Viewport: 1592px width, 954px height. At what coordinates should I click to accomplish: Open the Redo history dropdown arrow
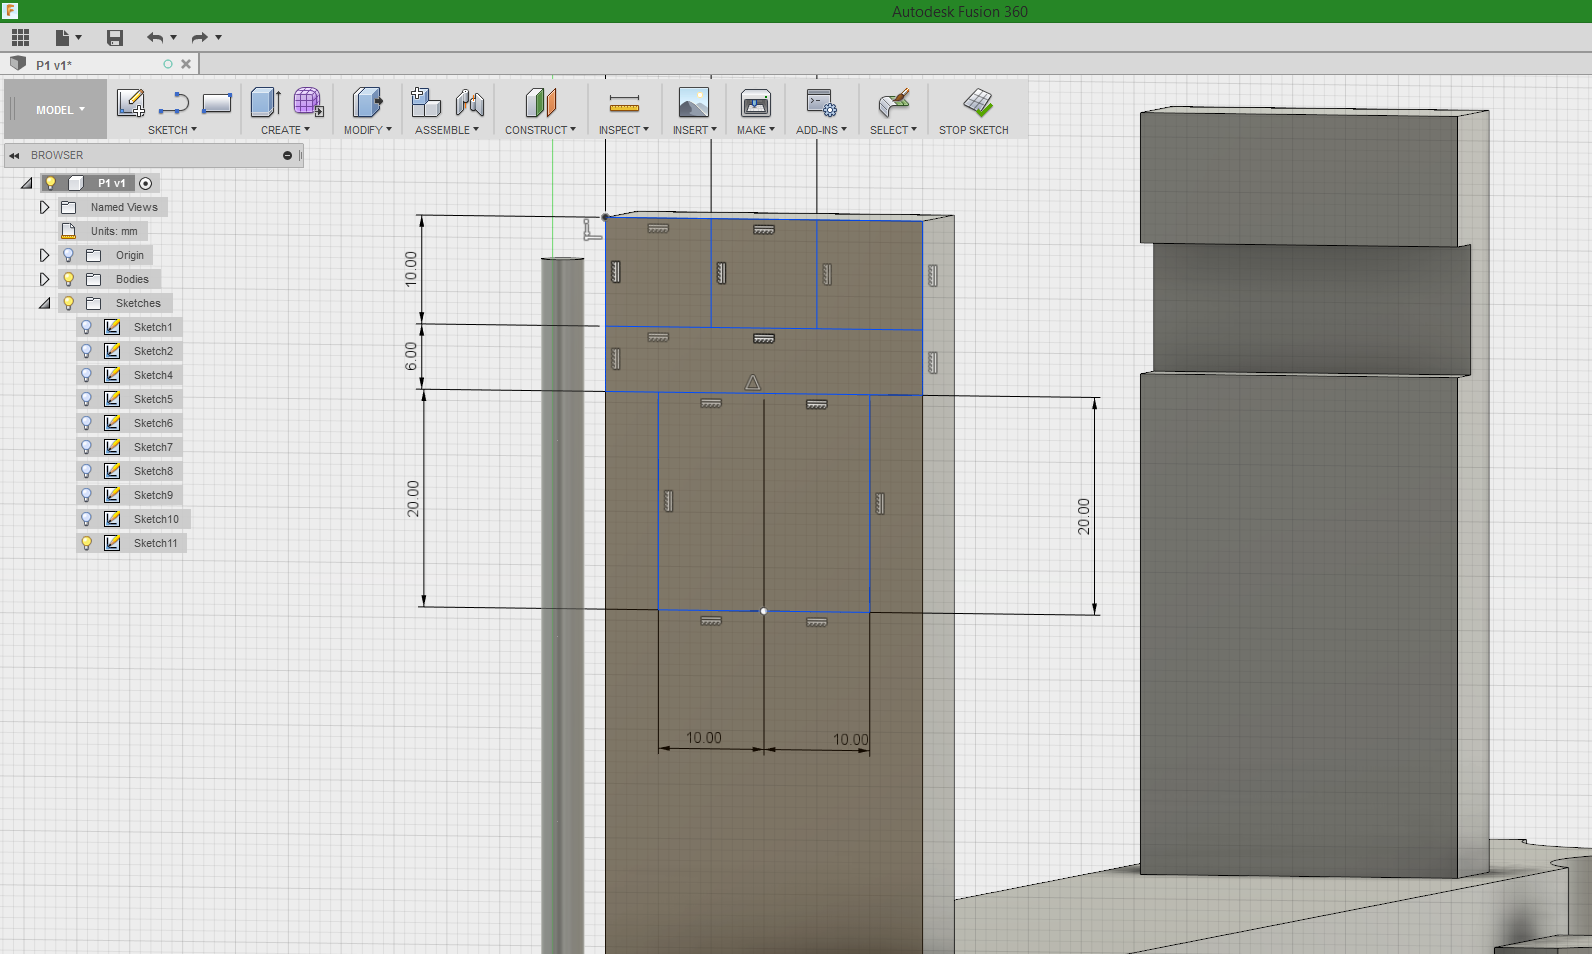tap(219, 38)
